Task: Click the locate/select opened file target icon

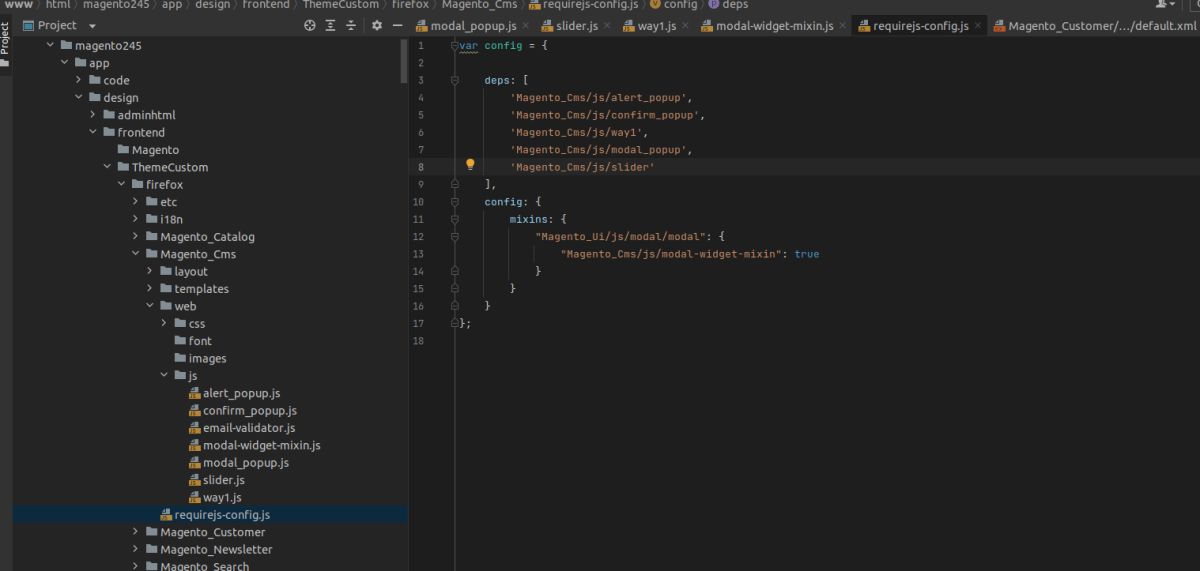Action: tap(308, 25)
